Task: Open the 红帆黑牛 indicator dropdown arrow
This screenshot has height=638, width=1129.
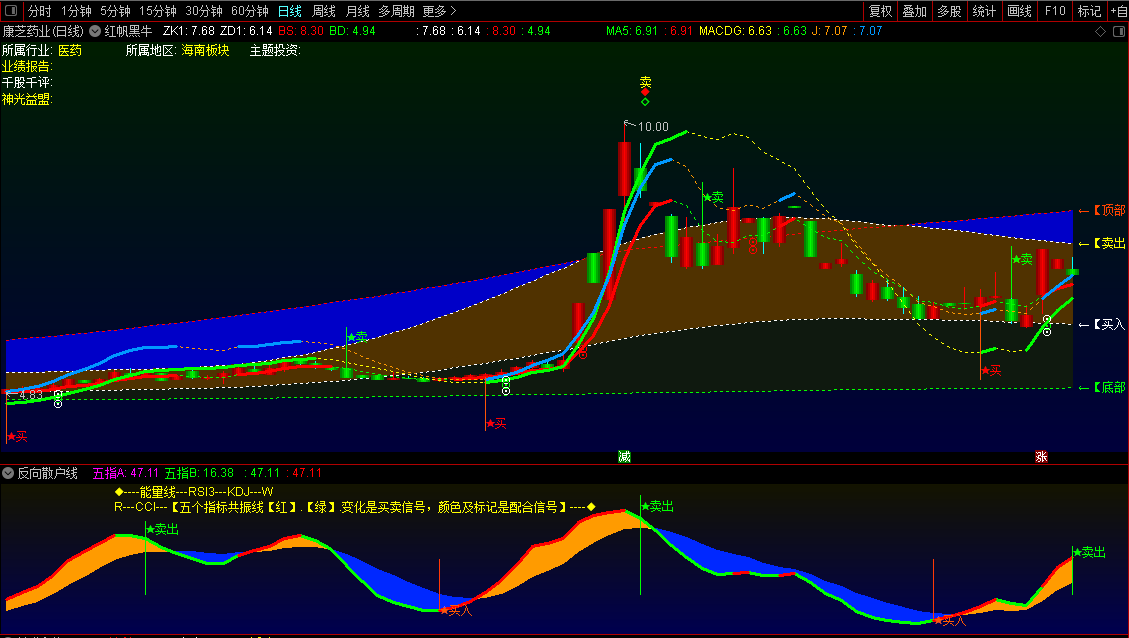Action: pos(95,32)
